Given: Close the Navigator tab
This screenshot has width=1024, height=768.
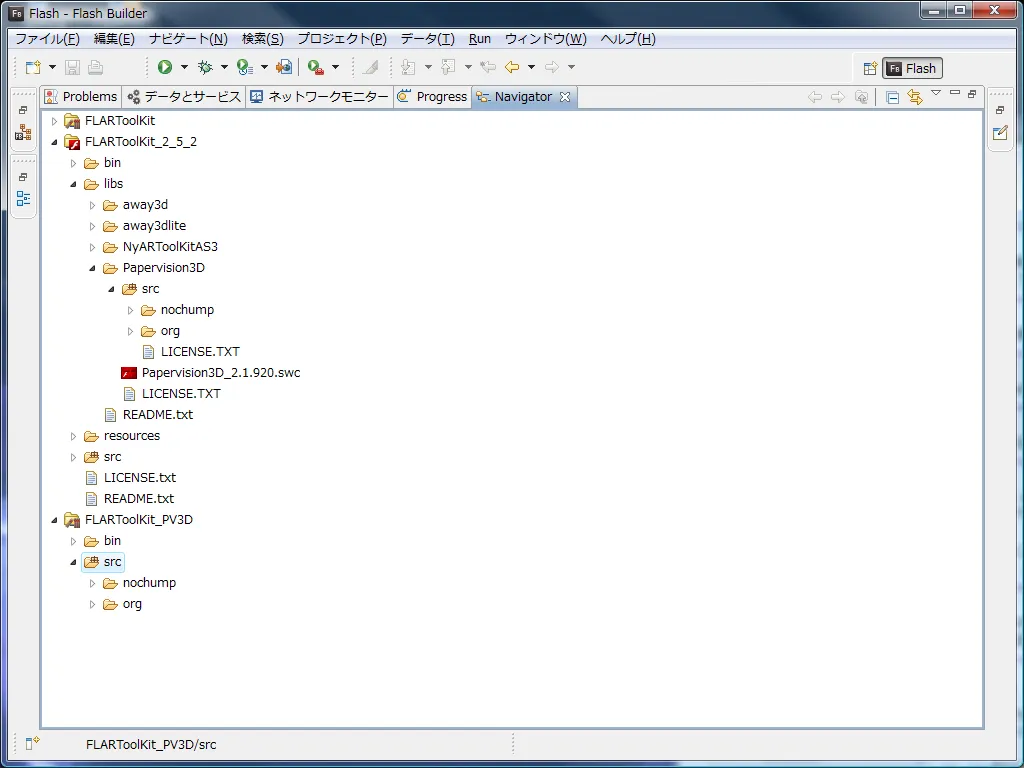Looking at the screenshot, I should click(565, 97).
